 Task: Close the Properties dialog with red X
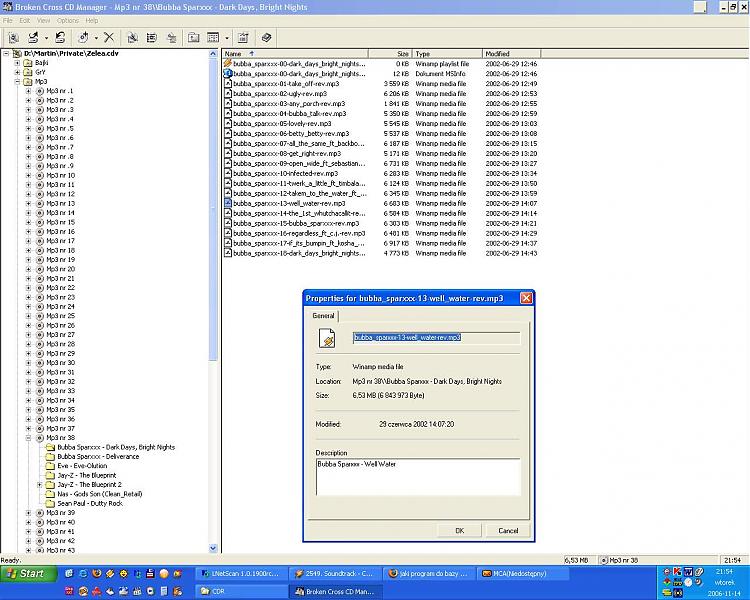point(526,298)
